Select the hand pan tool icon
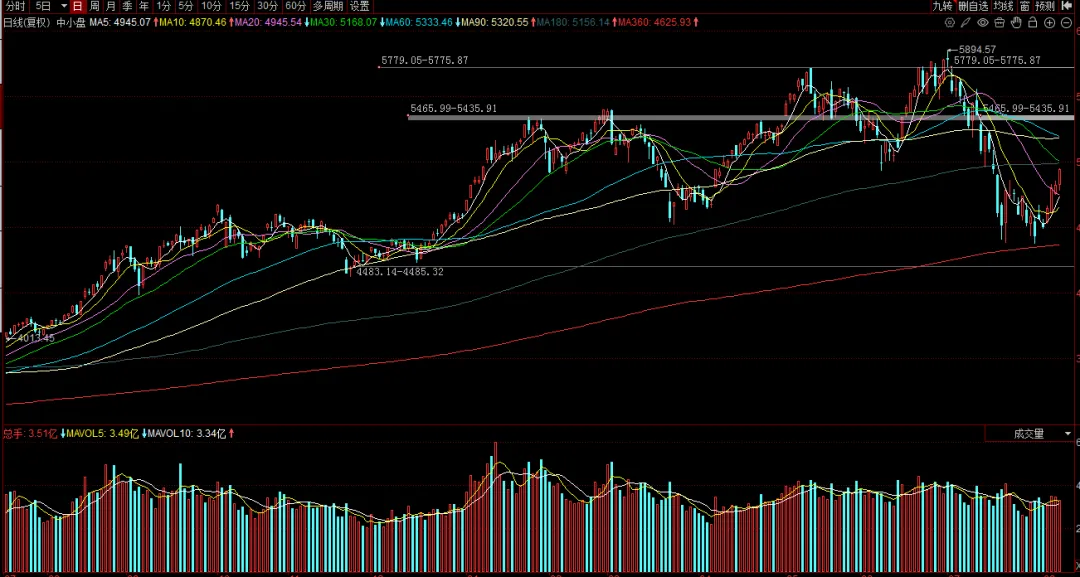 [1016, 23]
